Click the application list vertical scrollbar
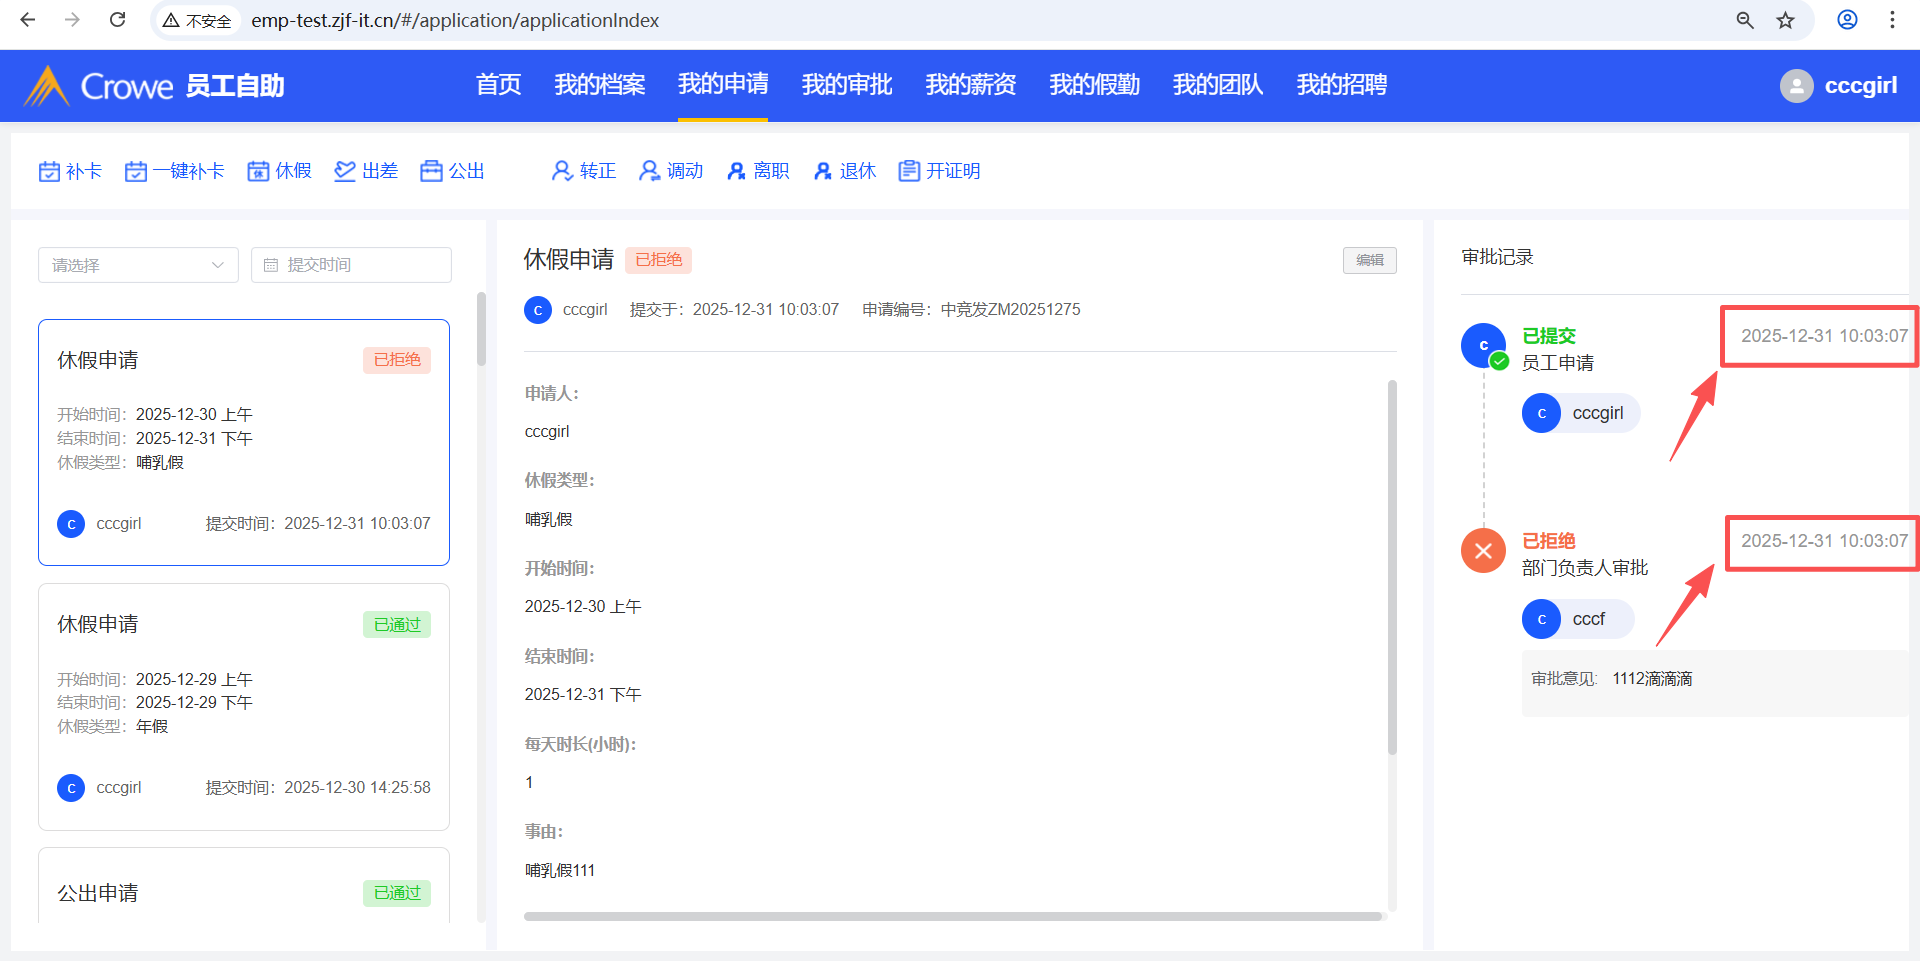 pos(481,329)
